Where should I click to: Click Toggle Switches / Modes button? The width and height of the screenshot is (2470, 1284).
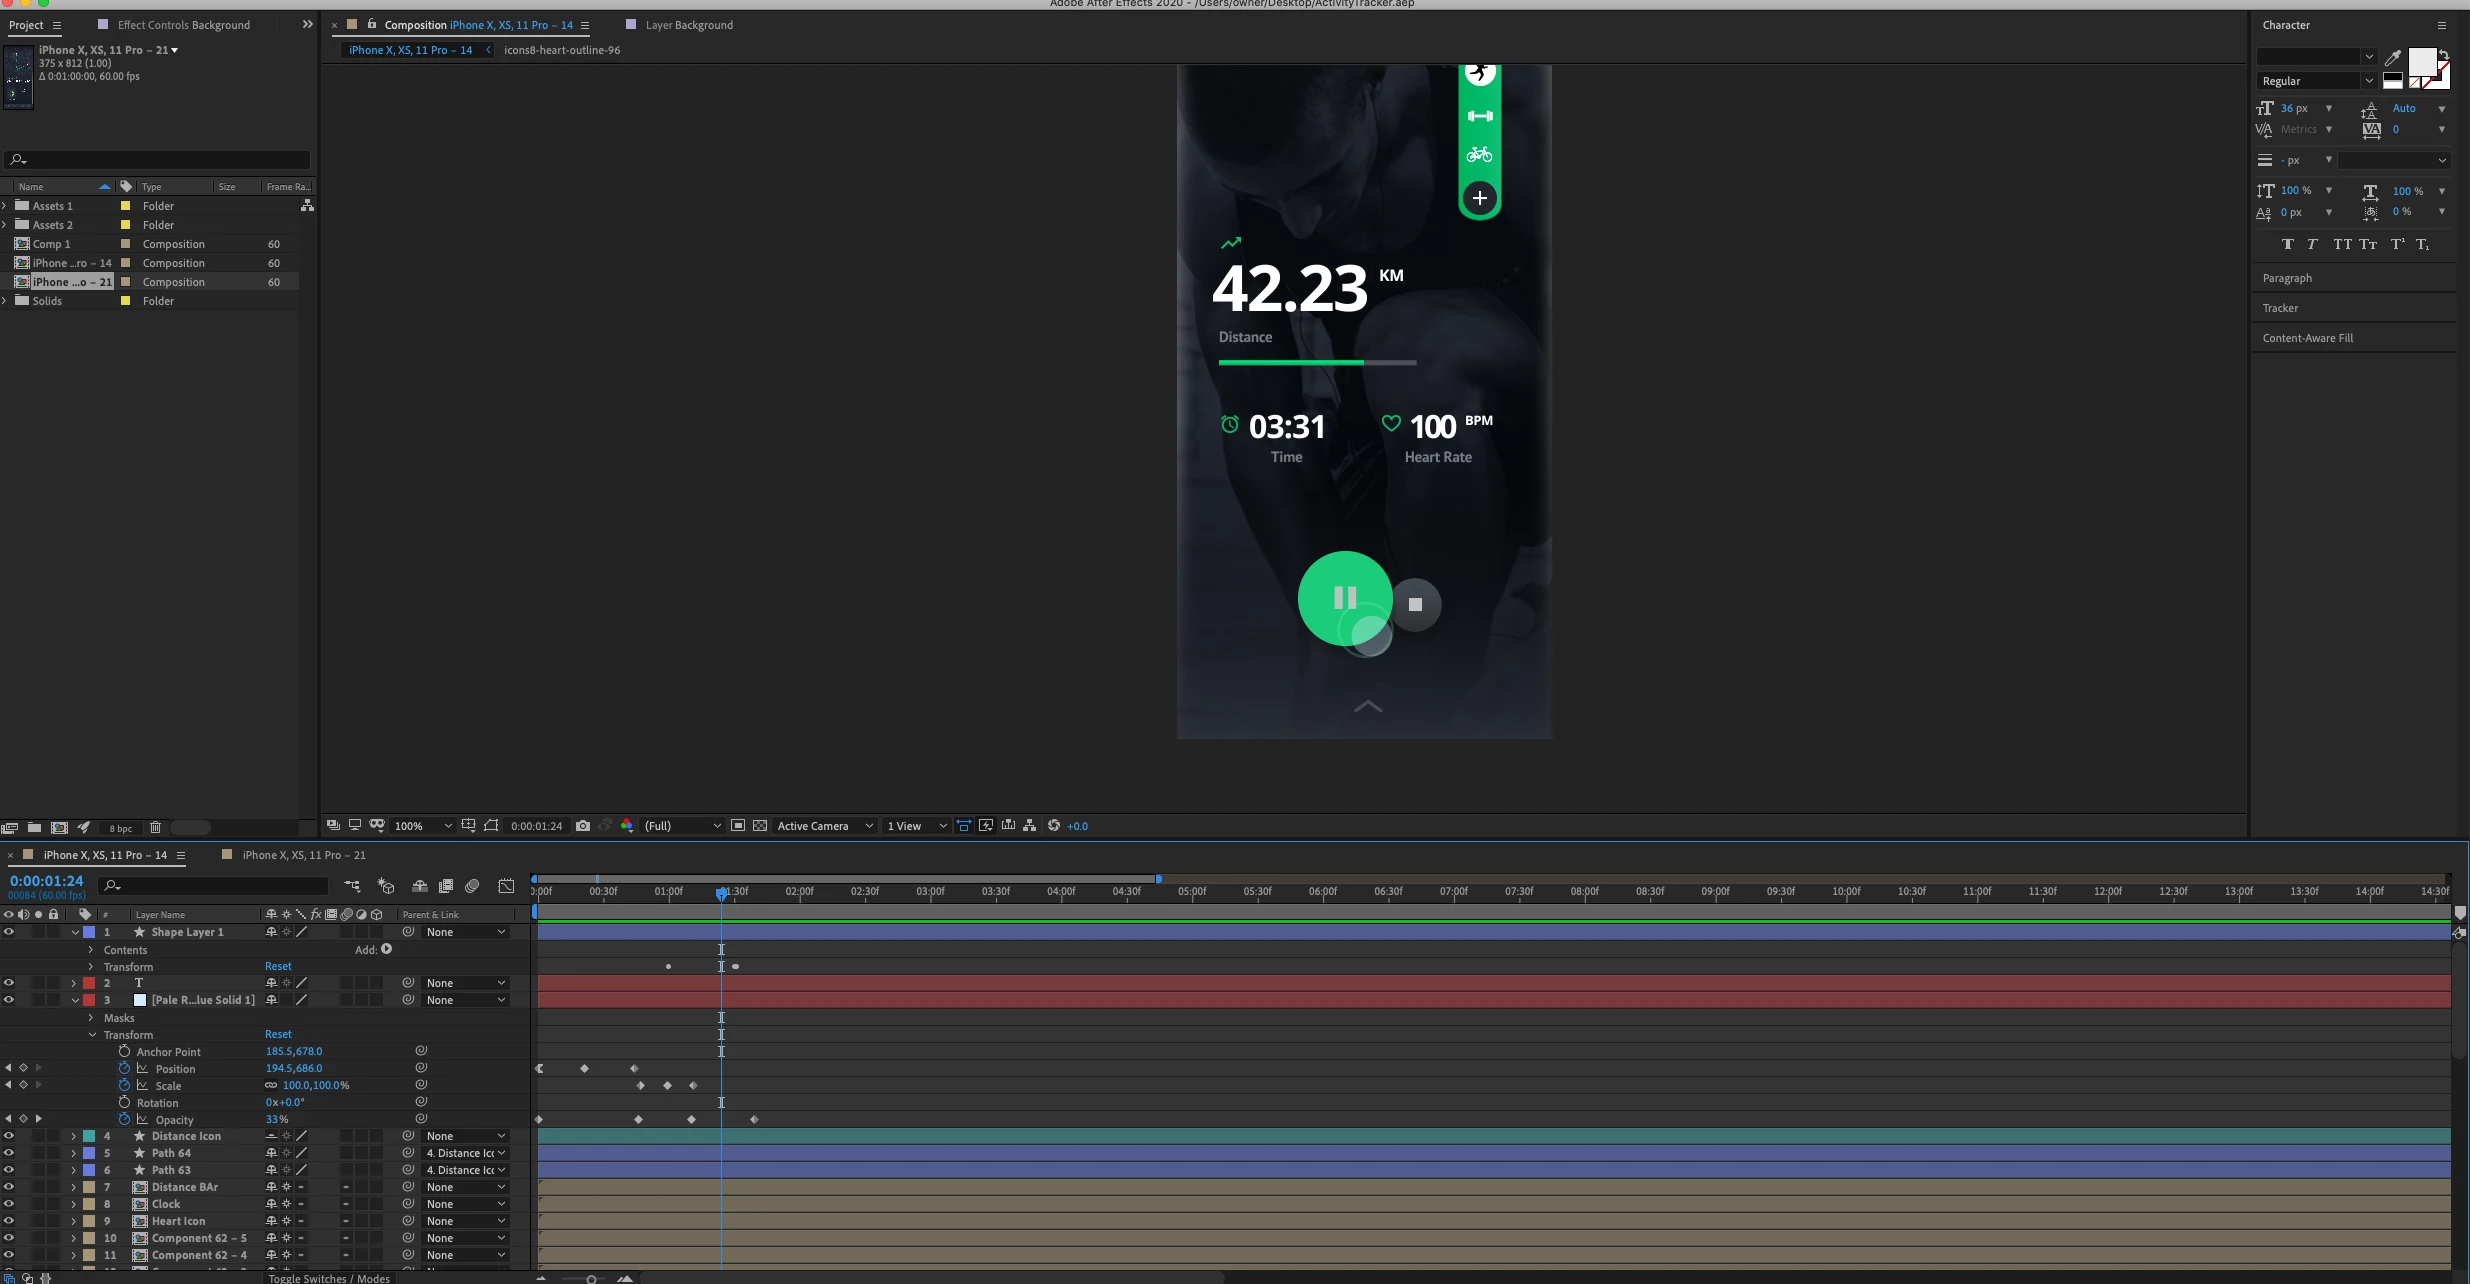click(329, 1278)
